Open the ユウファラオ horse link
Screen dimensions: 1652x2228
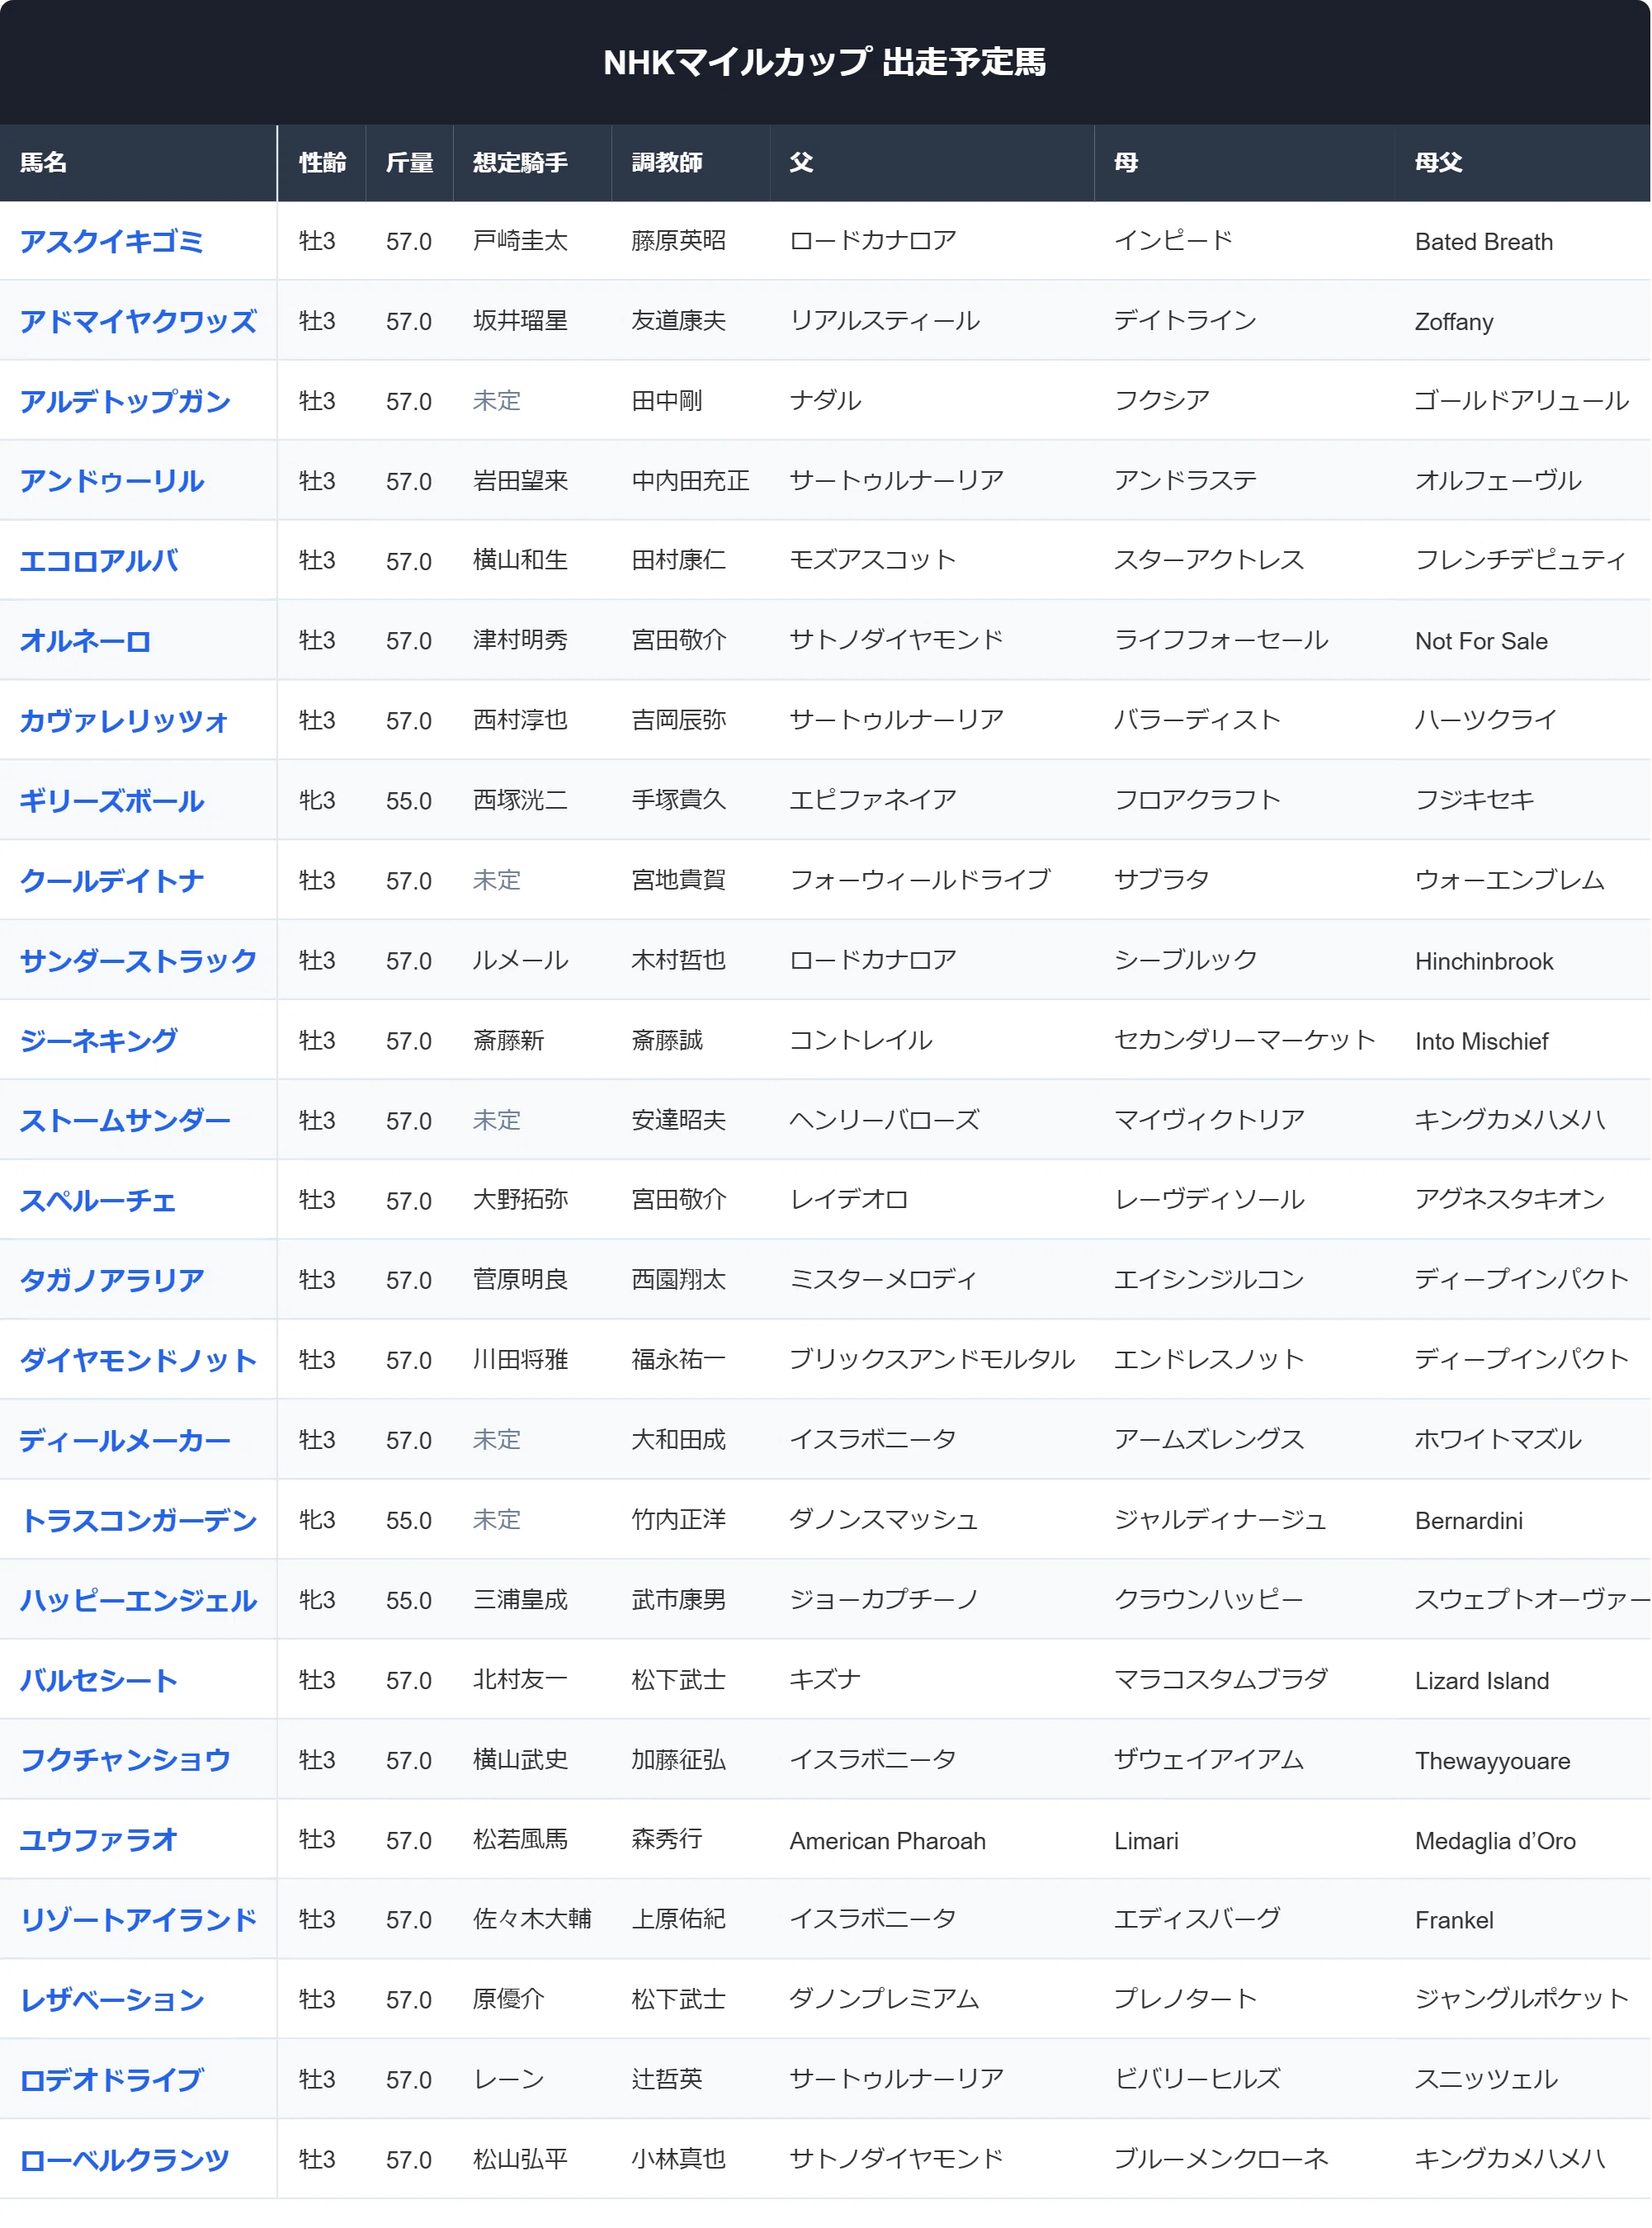pos(98,1840)
